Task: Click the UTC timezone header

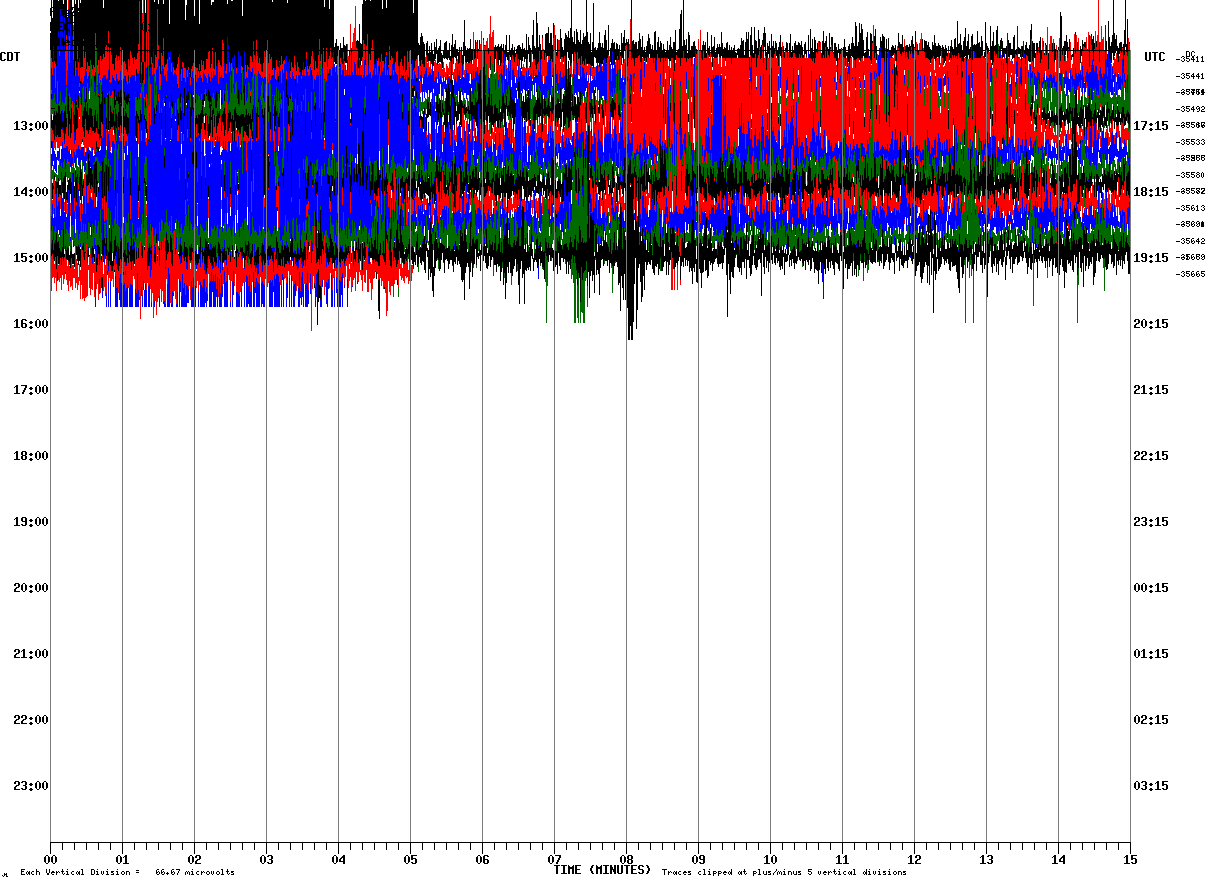Action: click(1155, 57)
